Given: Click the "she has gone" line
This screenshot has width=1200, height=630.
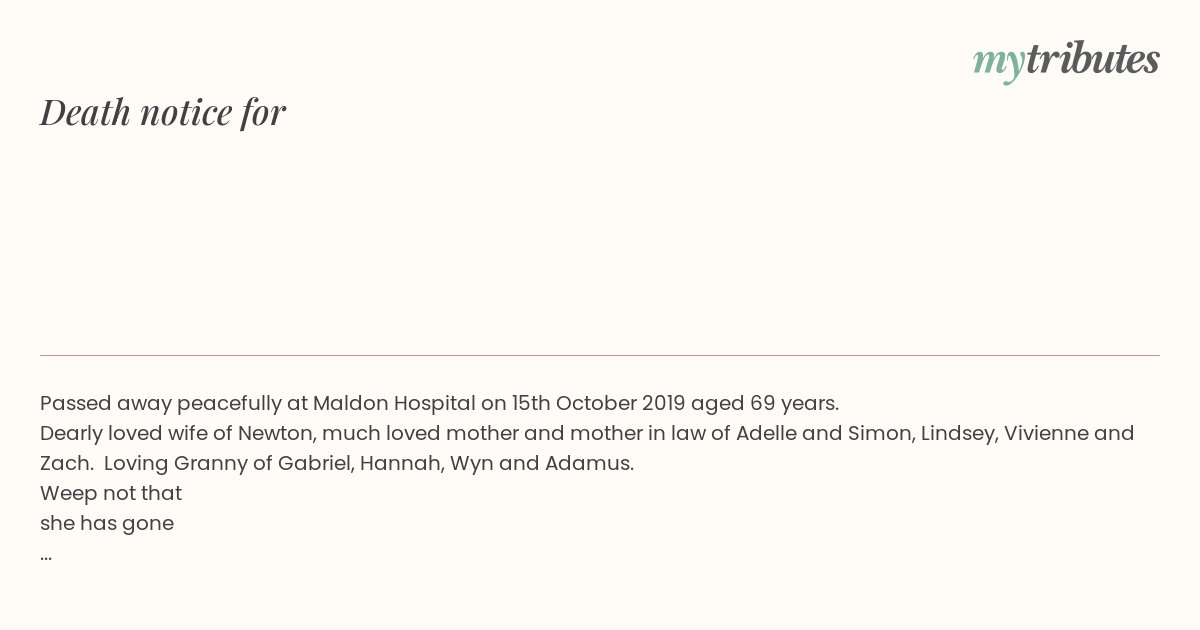Looking at the screenshot, I should [107, 524].
